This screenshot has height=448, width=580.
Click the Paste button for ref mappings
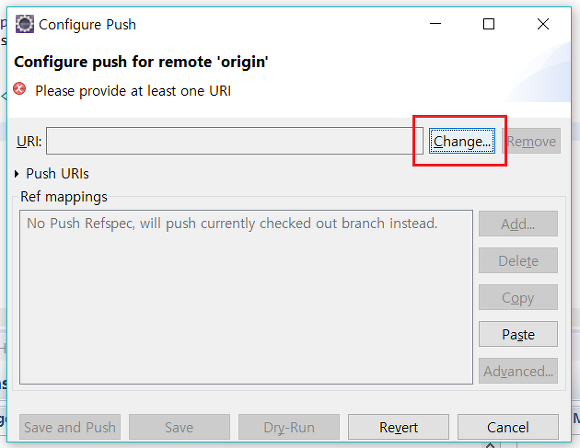tap(518, 334)
